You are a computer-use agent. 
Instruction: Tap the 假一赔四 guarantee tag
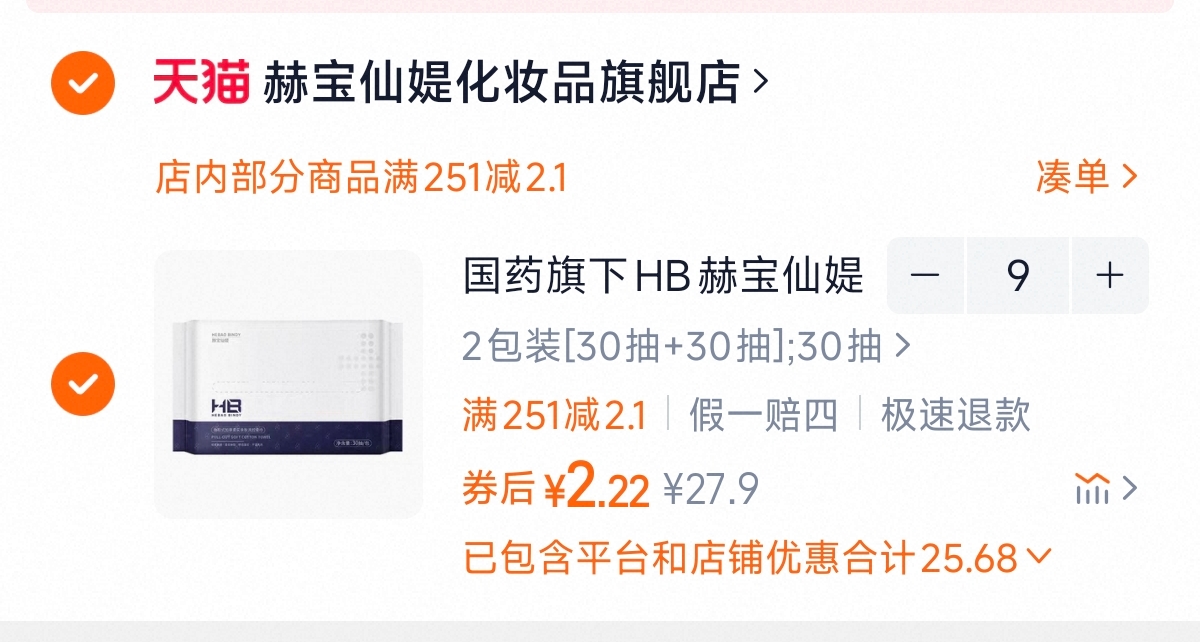coord(763,415)
